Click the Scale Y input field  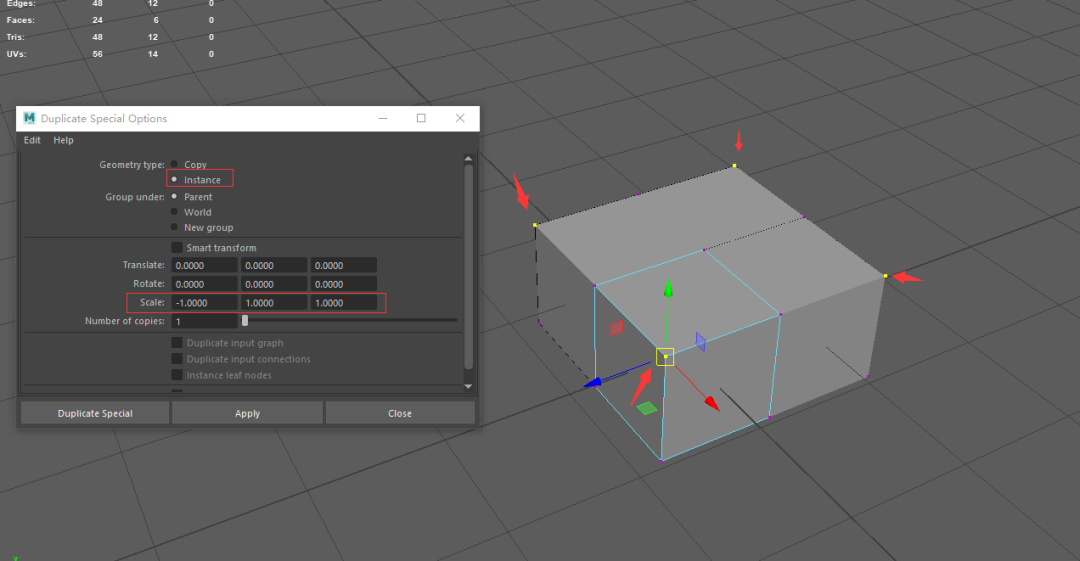[x=273, y=303]
